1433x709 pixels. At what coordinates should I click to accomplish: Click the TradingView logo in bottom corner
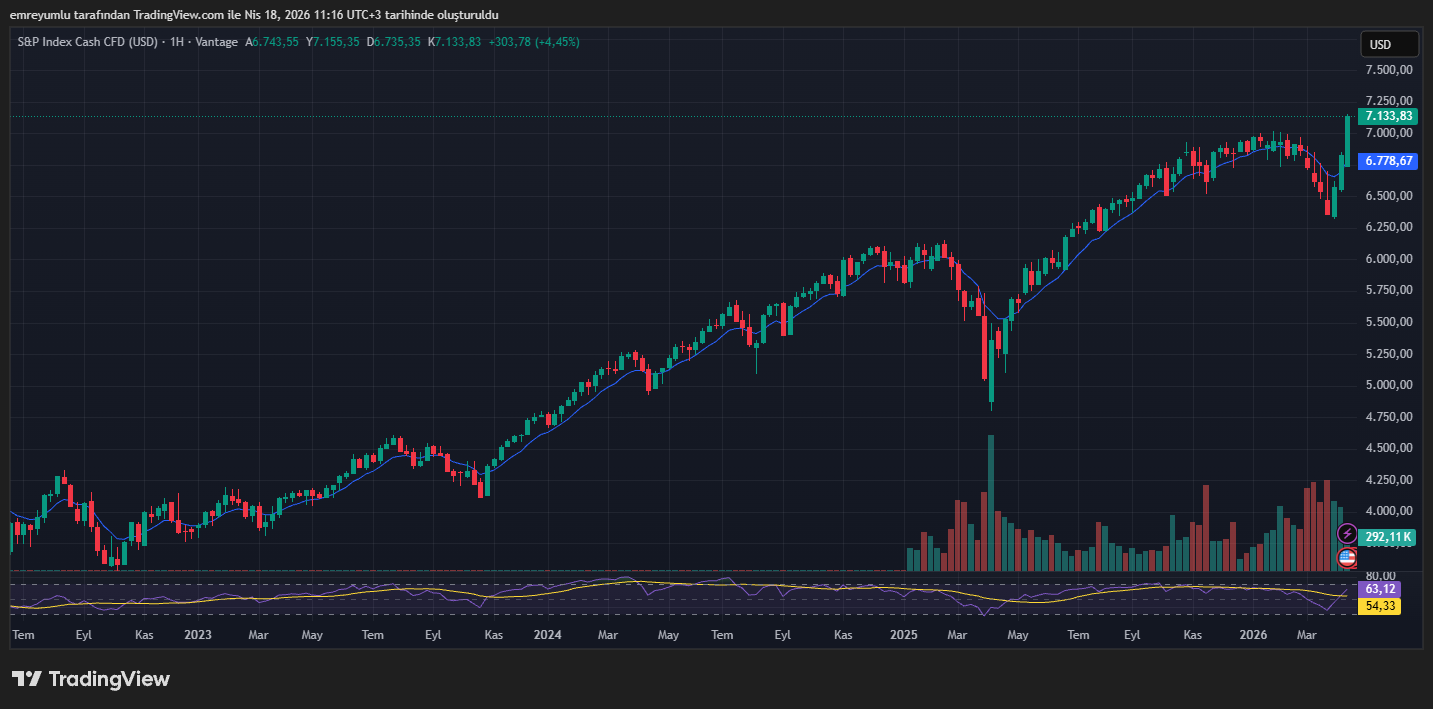90,679
